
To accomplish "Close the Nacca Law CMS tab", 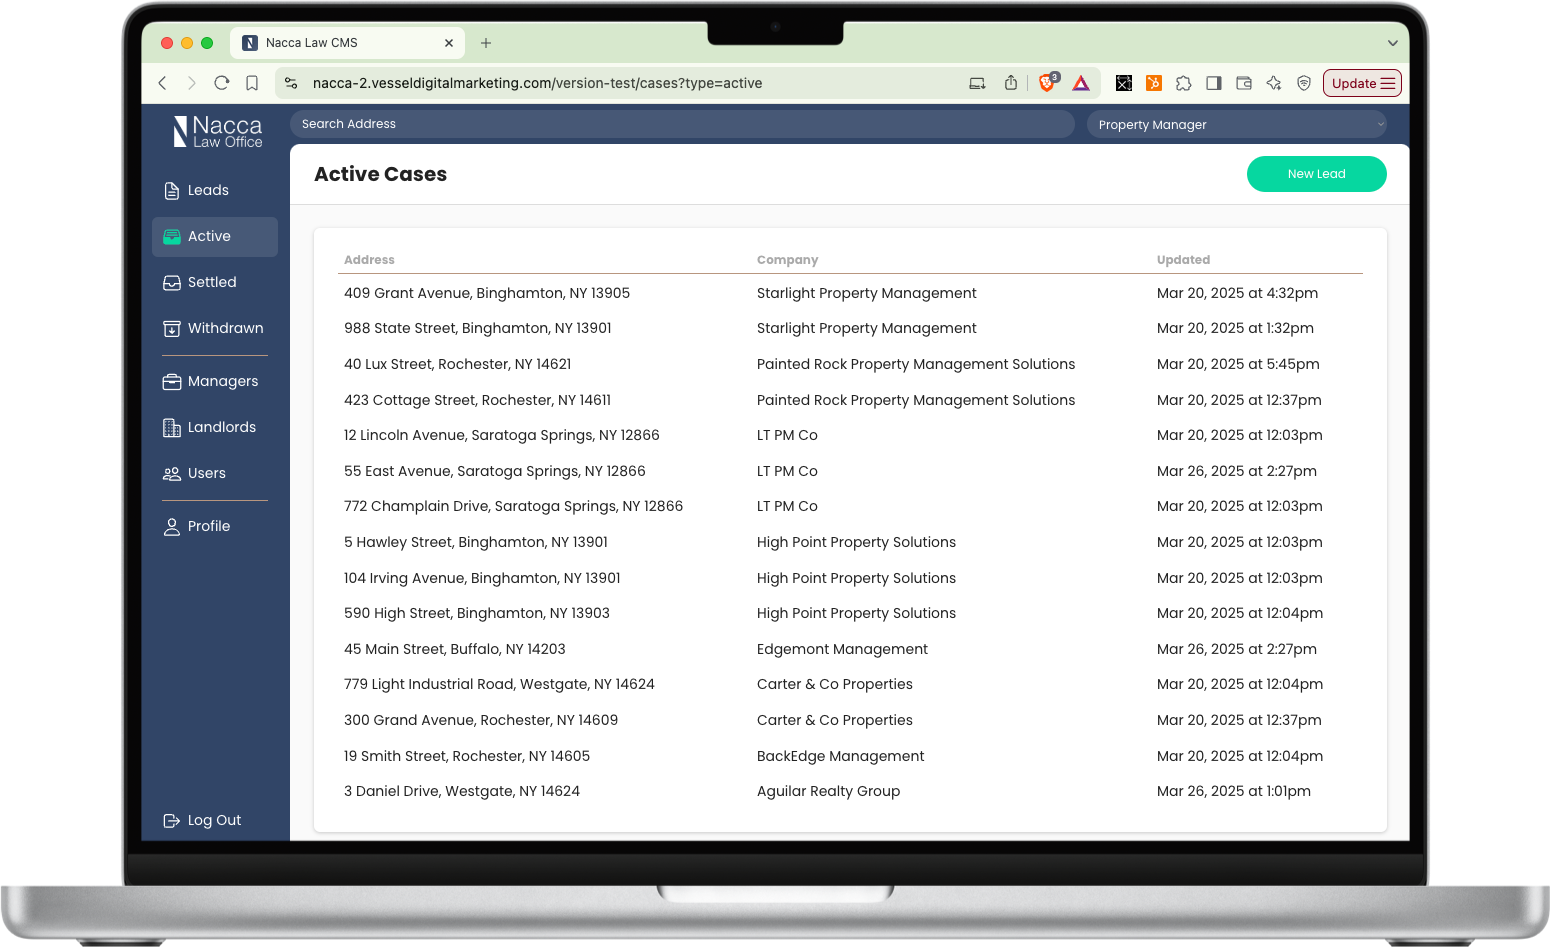I will tap(449, 43).
